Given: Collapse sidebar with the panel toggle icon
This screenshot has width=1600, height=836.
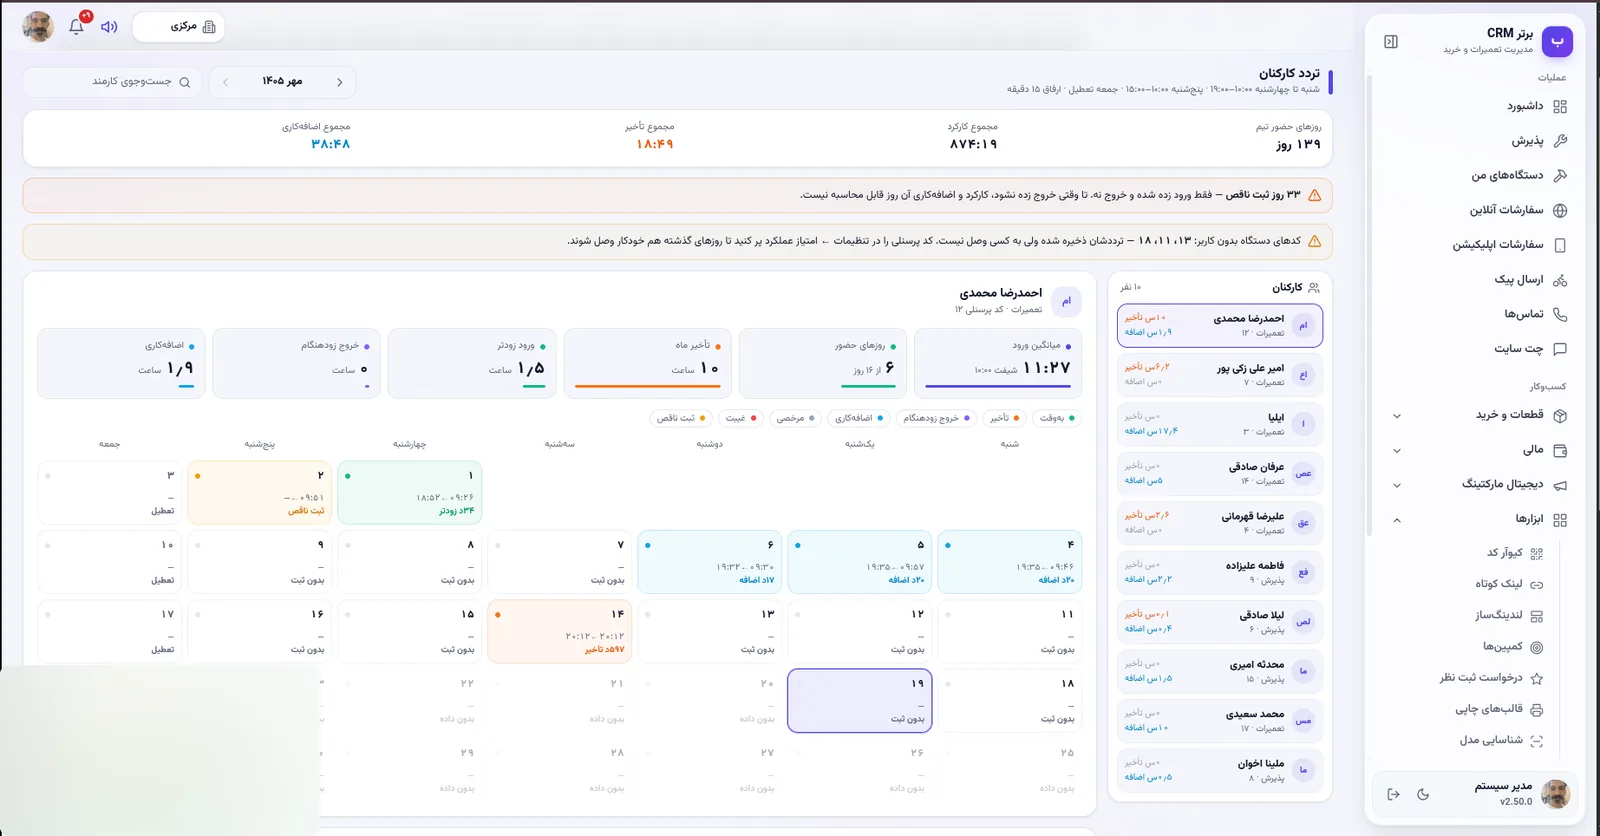Looking at the screenshot, I should [1391, 41].
